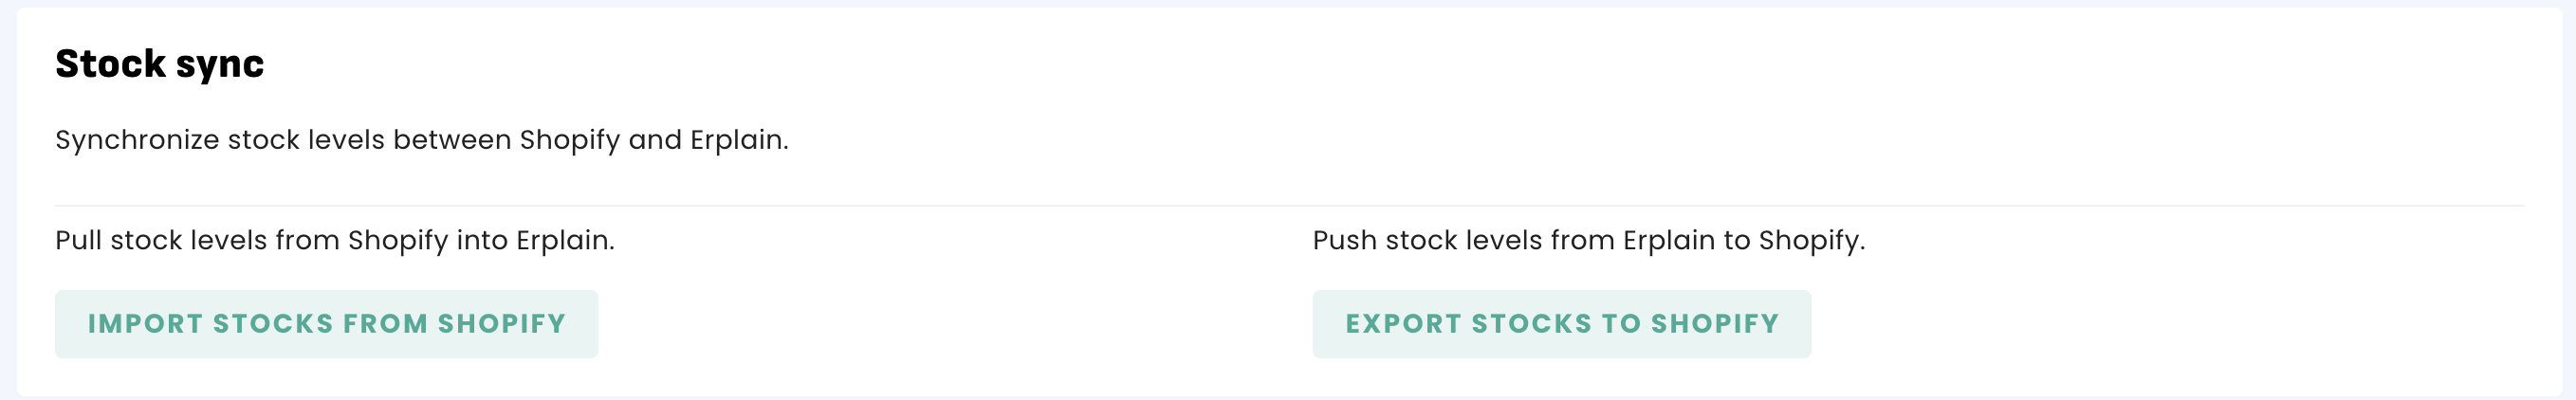Click the word "Synchronize" in the description
The width and height of the screenshot is (2576, 400).
click(x=137, y=140)
